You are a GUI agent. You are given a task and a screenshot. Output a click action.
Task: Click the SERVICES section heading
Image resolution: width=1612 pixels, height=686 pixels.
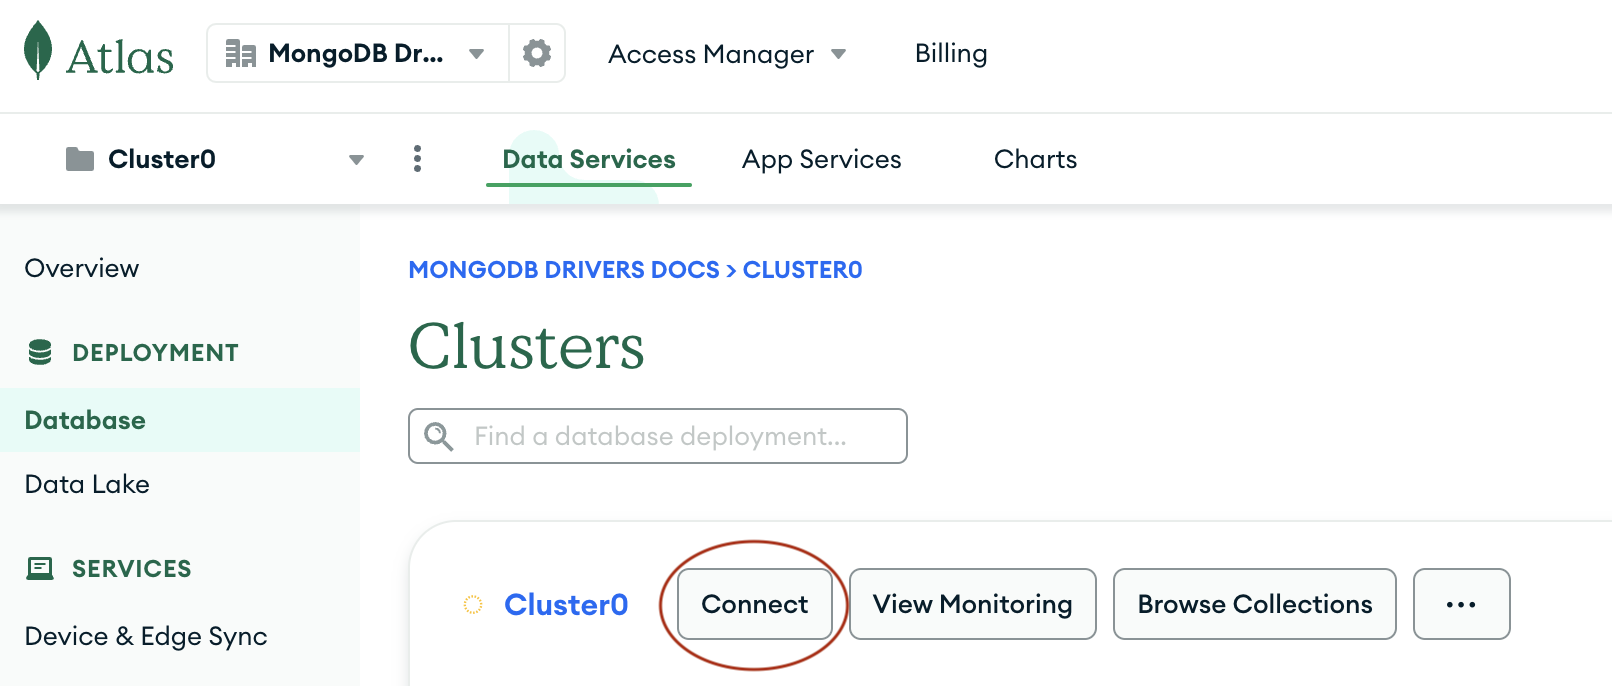click(132, 568)
